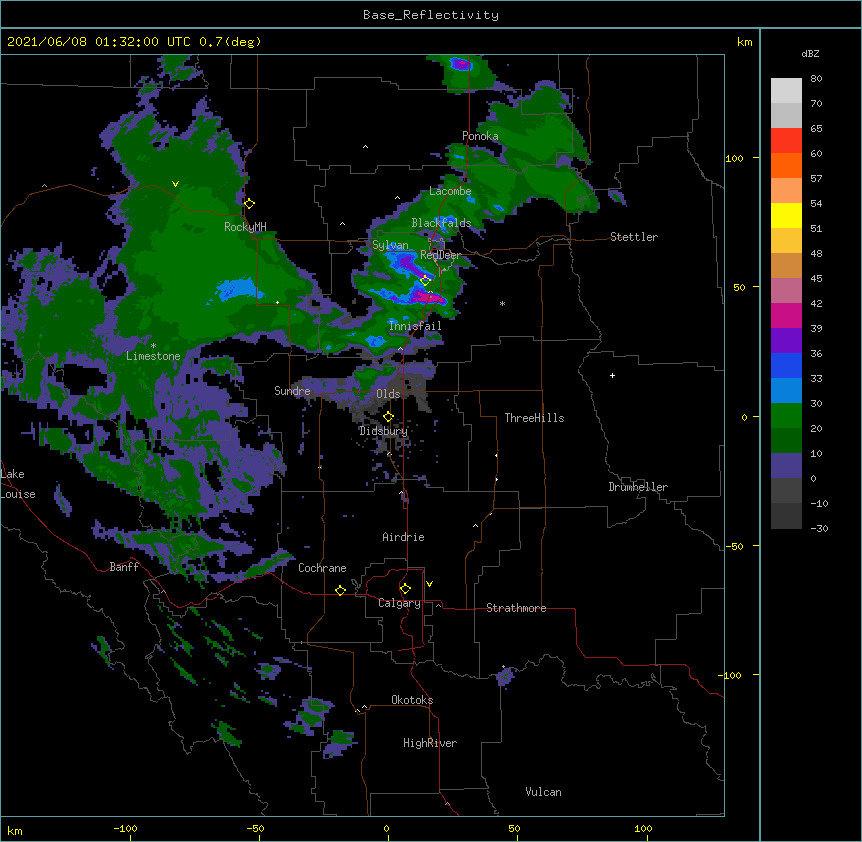The height and width of the screenshot is (842, 862).
Task: Click the dBZ legend heading
Action: (x=810, y=53)
